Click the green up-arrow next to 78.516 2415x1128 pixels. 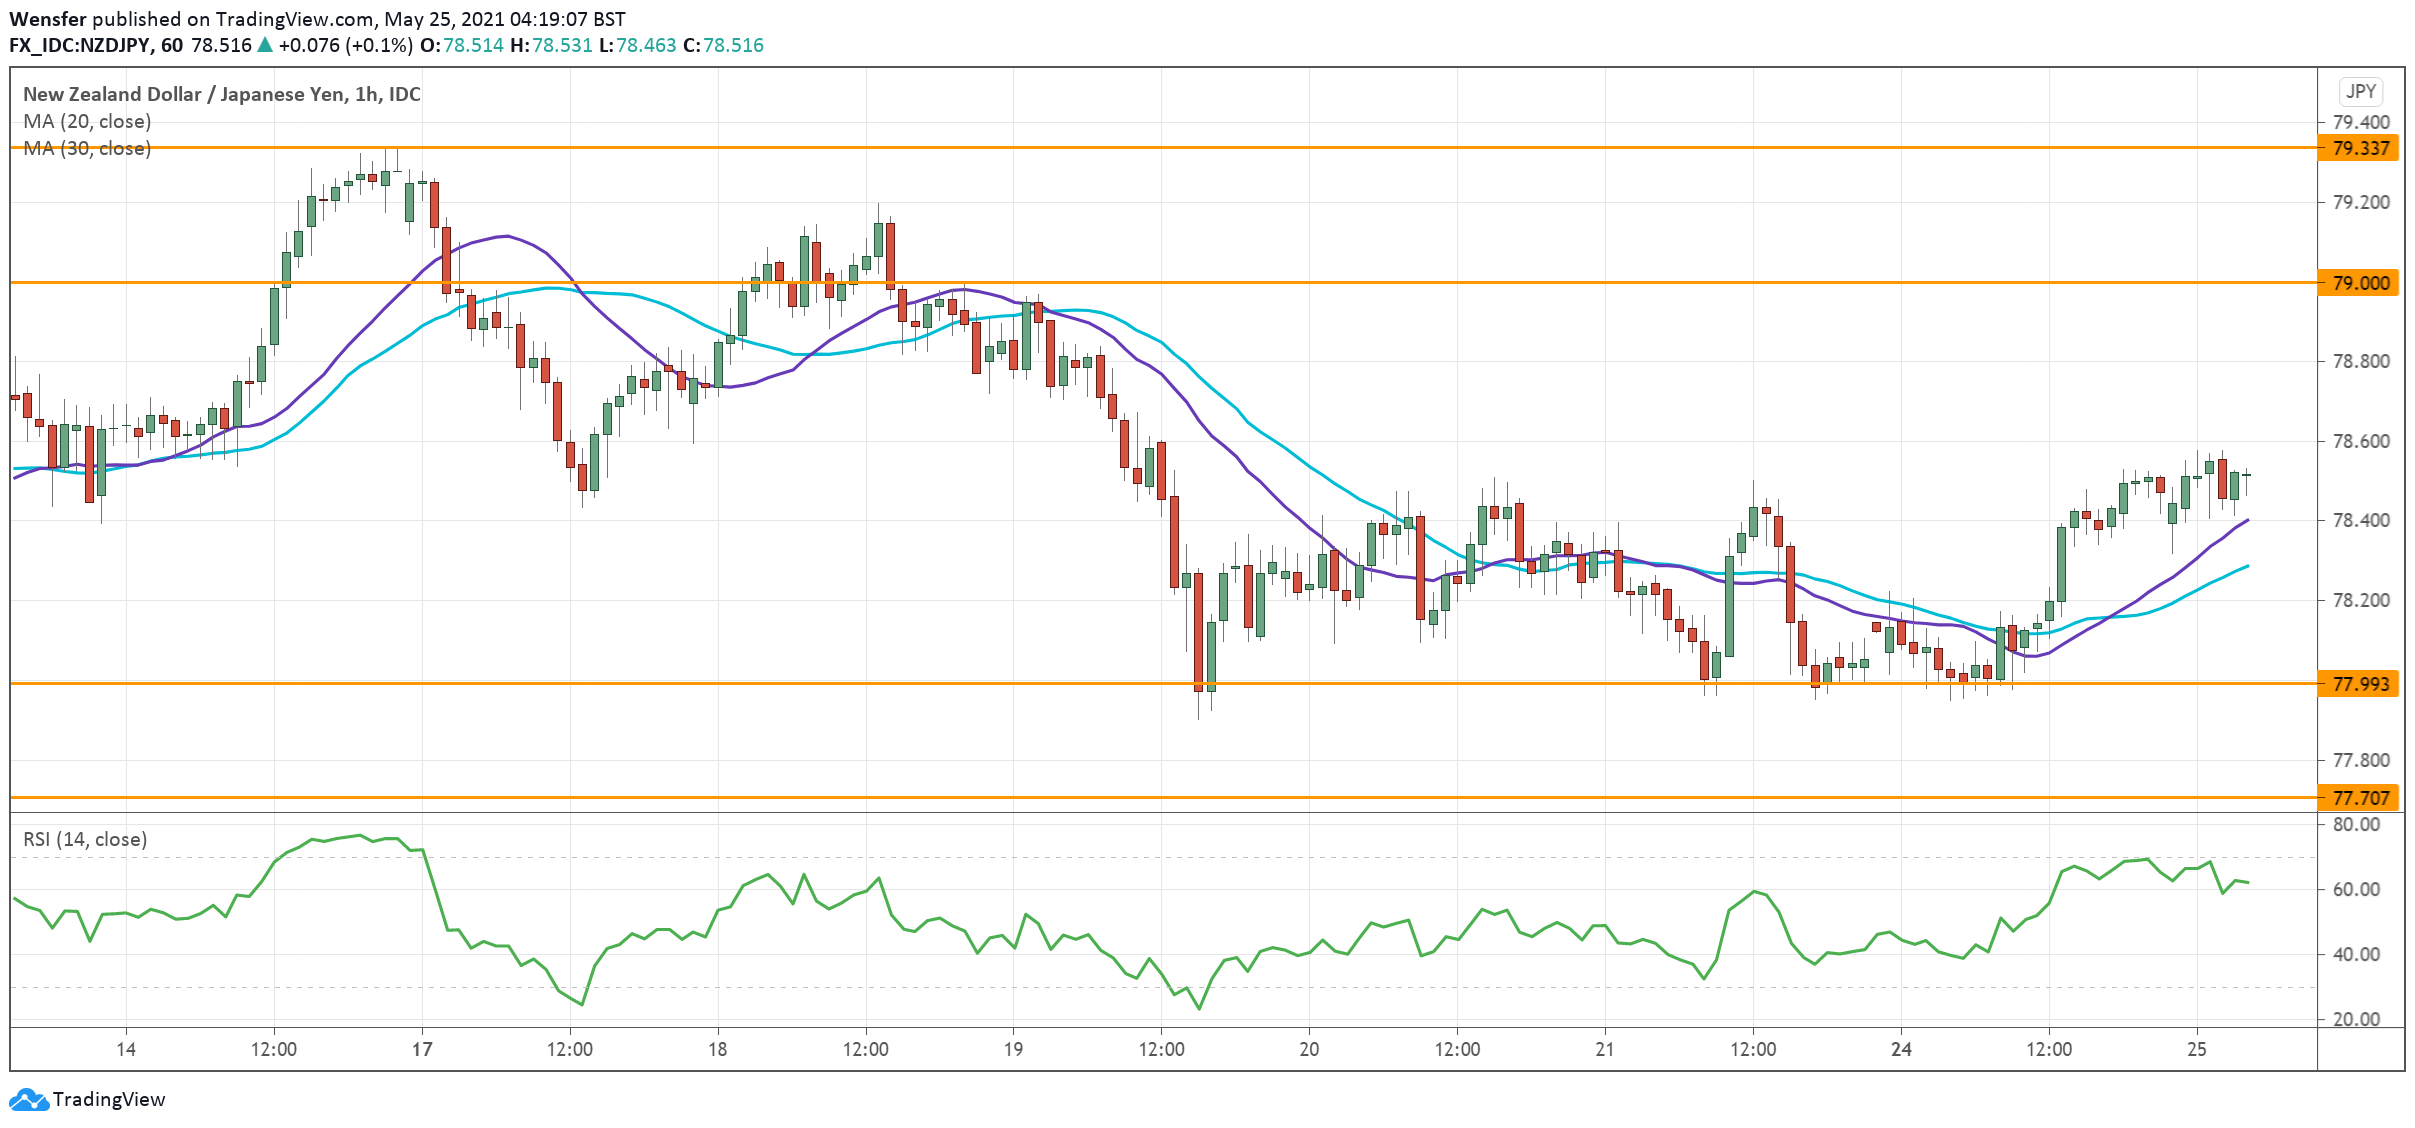coord(265,45)
